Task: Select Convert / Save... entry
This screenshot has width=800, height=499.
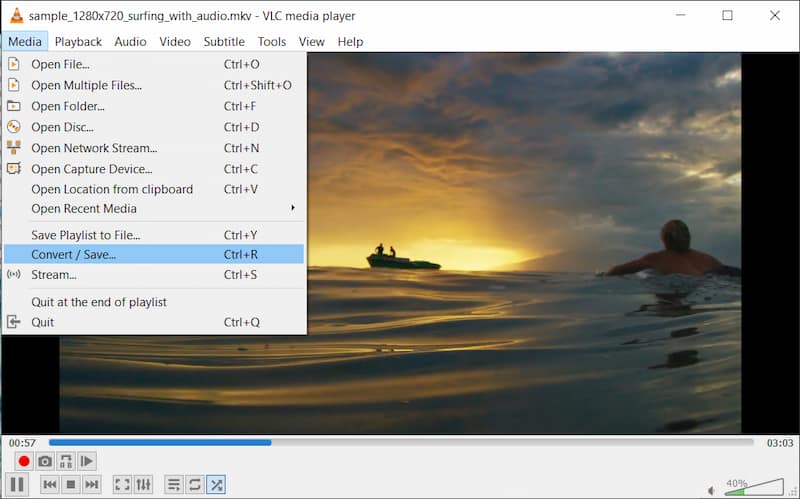Action: click(154, 254)
